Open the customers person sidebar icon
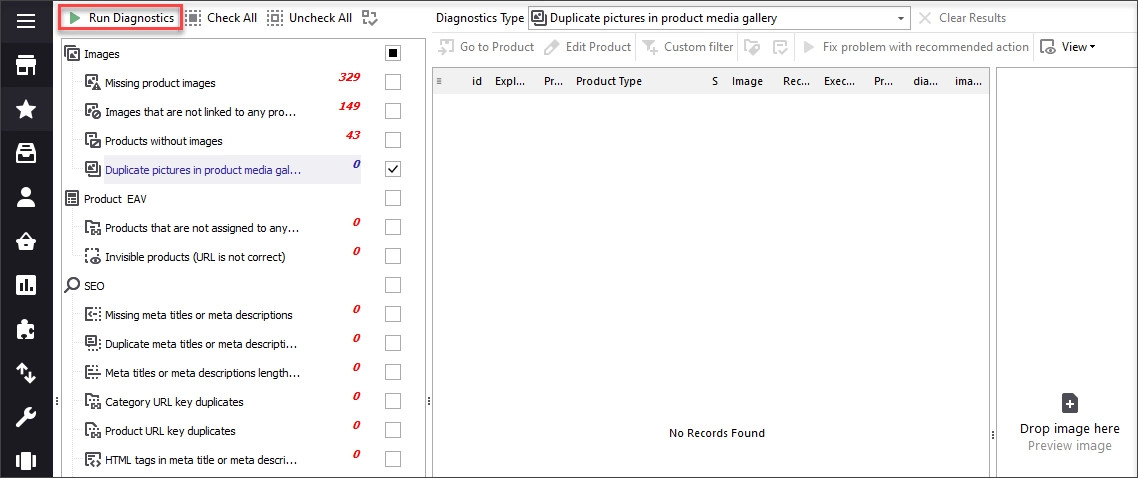Image resolution: width=1138 pixels, height=478 pixels. (26, 197)
